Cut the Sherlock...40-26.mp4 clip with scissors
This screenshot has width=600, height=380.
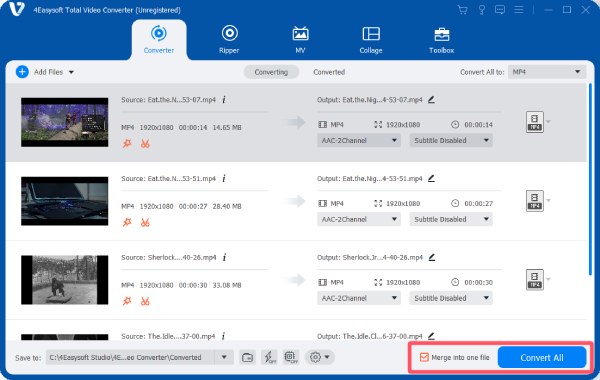pyautogui.click(x=145, y=301)
